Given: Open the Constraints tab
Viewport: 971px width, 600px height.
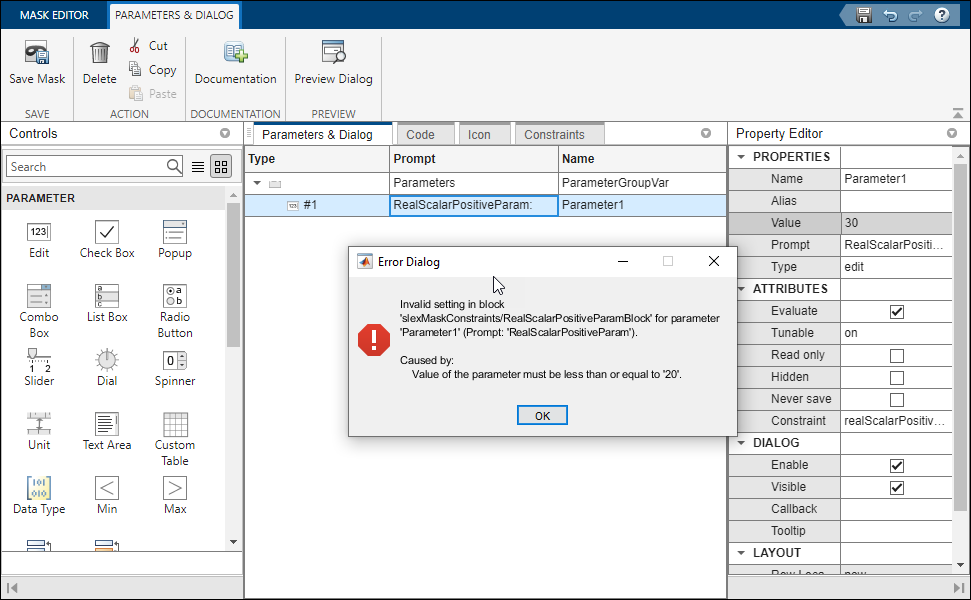Looking at the screenshot, I should pos(559,133).
